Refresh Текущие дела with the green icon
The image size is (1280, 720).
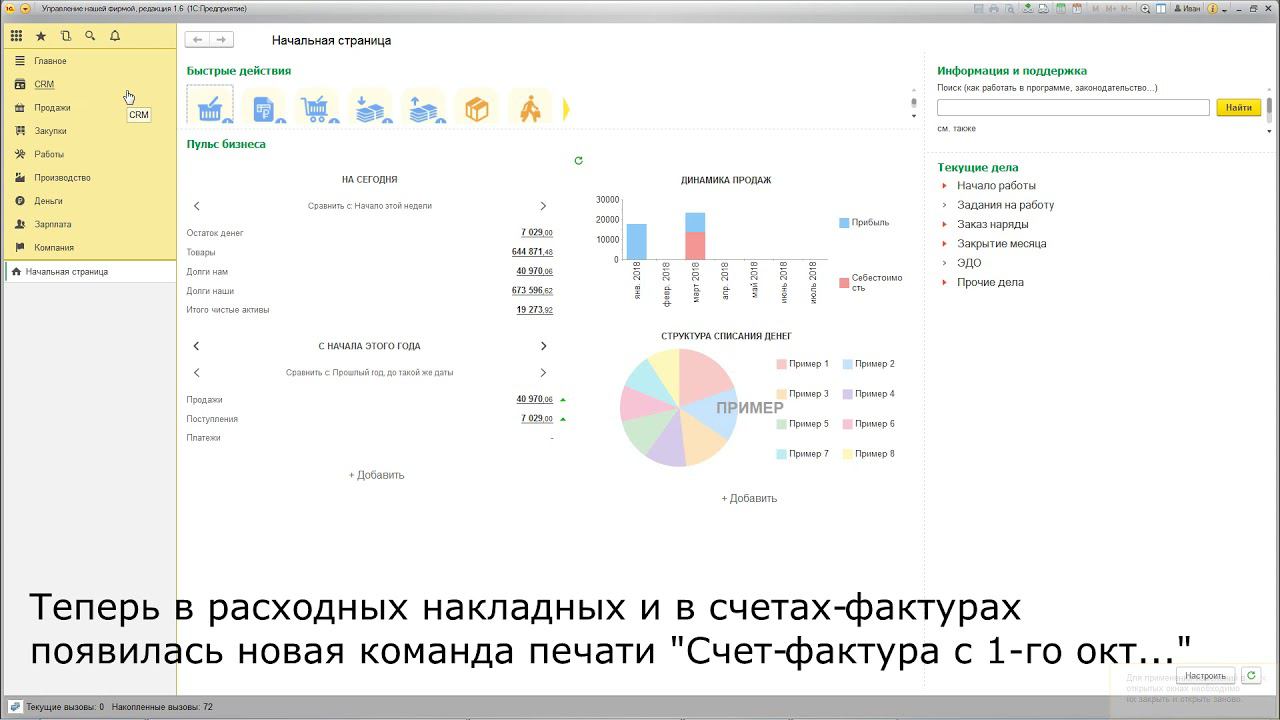(1251, 676)
